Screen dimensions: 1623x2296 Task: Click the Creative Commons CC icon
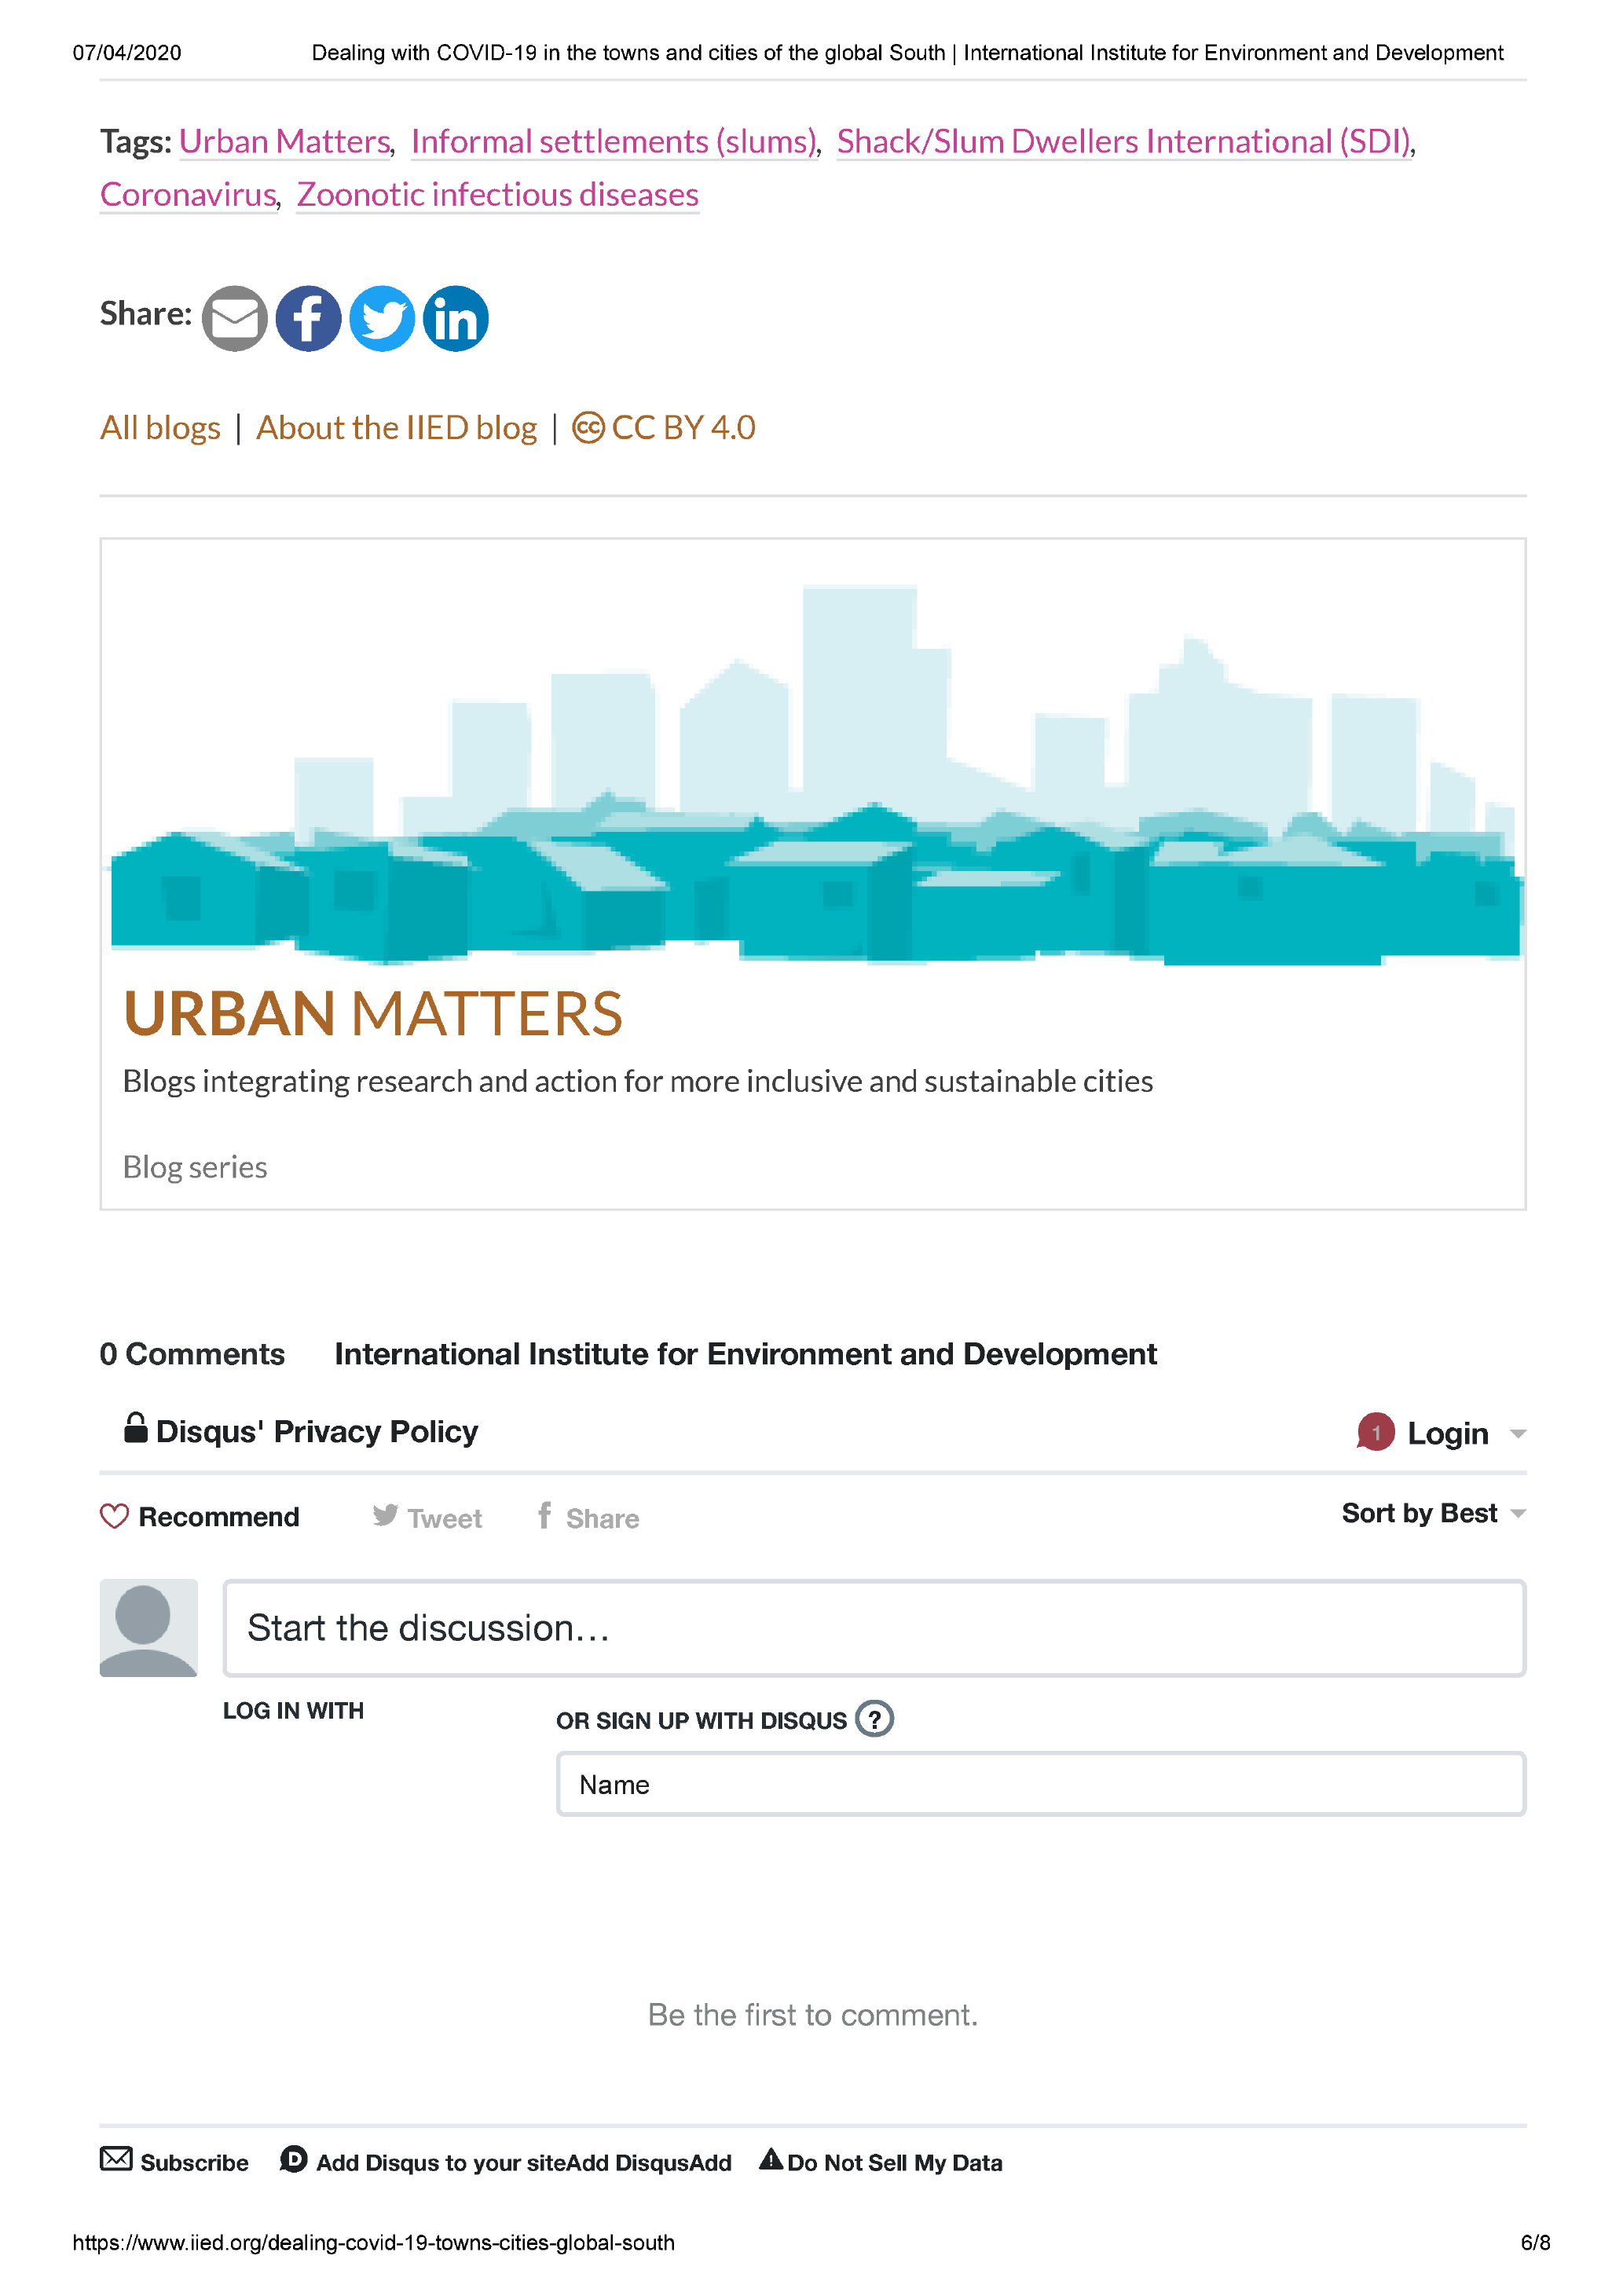(x=588, y=428)
